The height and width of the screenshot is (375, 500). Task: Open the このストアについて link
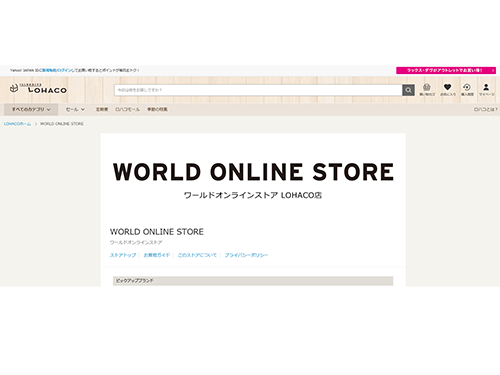[x=197, y=255]
